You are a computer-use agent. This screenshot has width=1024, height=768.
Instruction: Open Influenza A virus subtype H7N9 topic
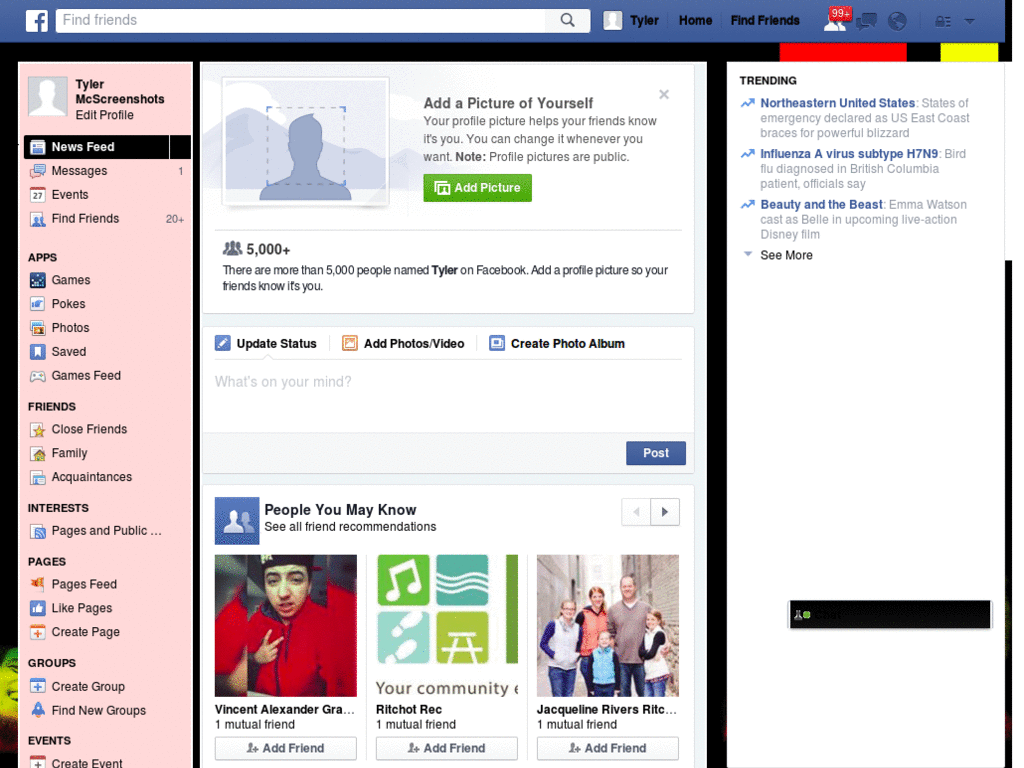849,154
